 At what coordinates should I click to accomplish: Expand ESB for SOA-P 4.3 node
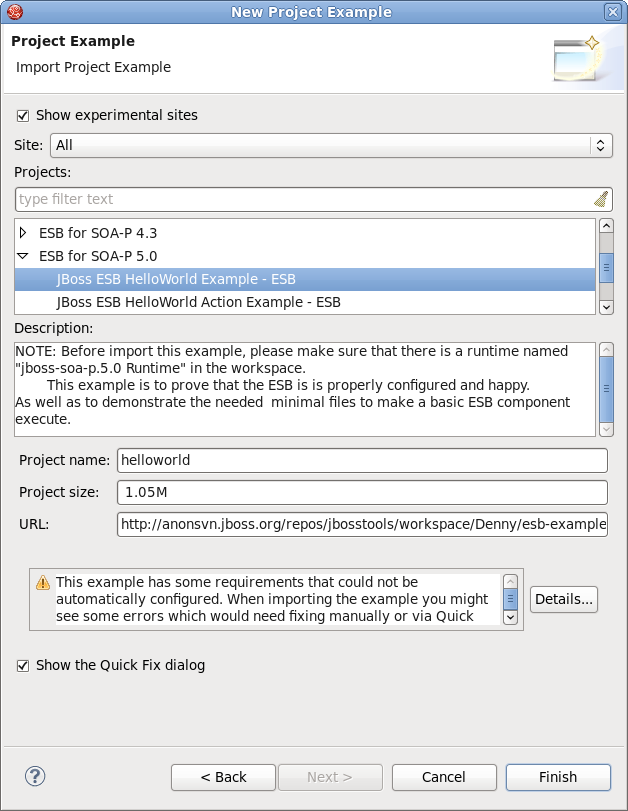pos(23,233)
